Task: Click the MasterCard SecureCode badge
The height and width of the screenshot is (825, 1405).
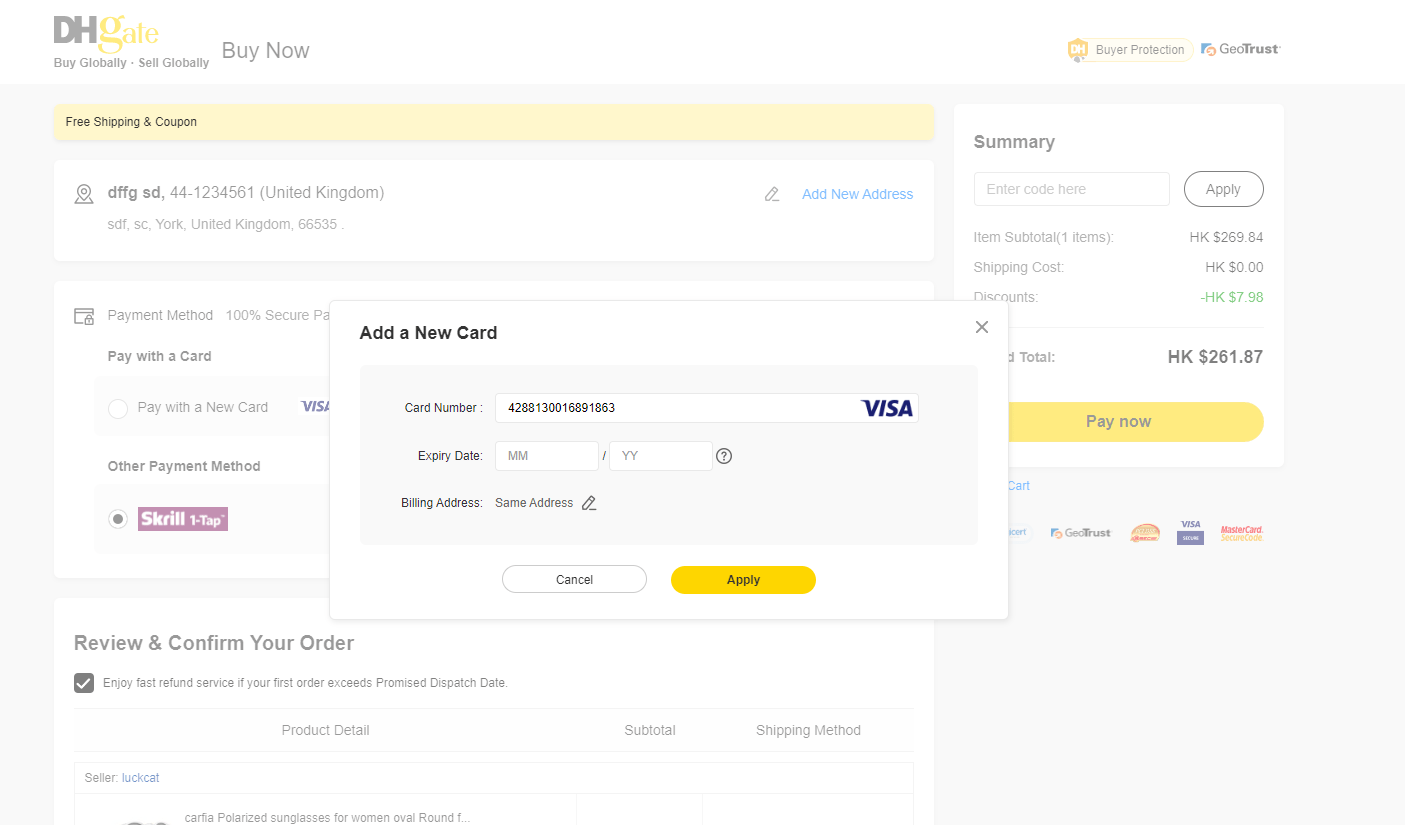Action: click(1241, 533)
